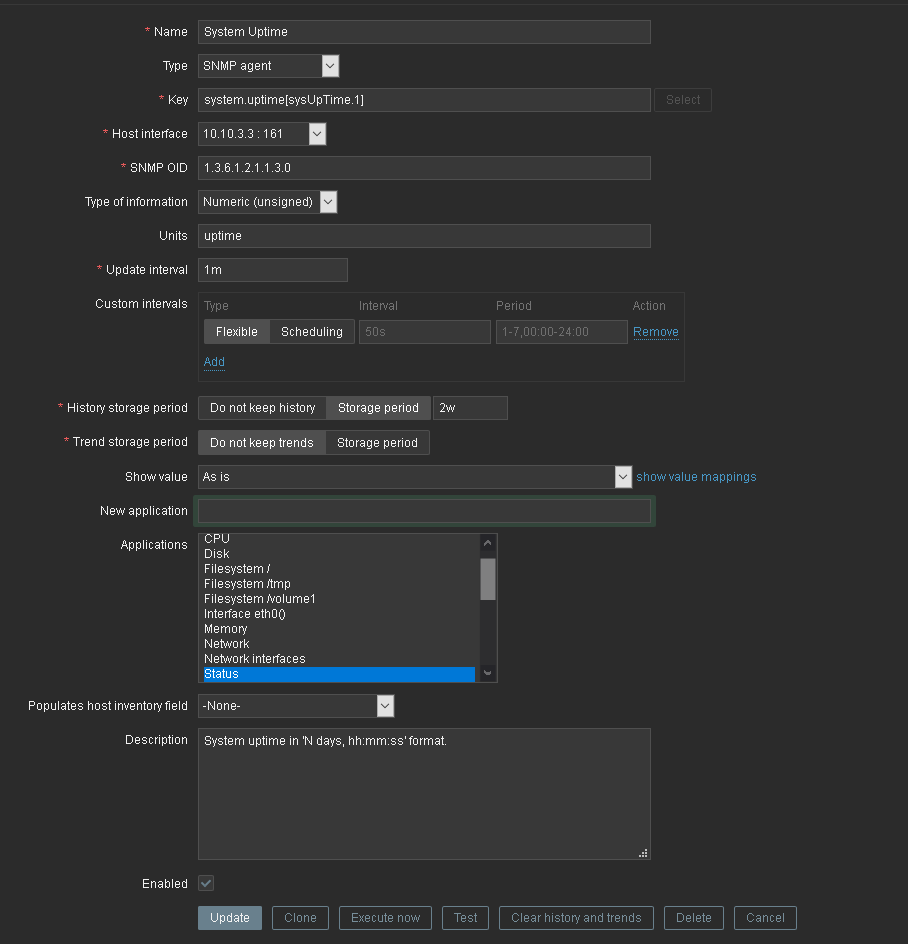Open the show value mappings link
The width and height of the screenshot is (908, 944).
696,477
